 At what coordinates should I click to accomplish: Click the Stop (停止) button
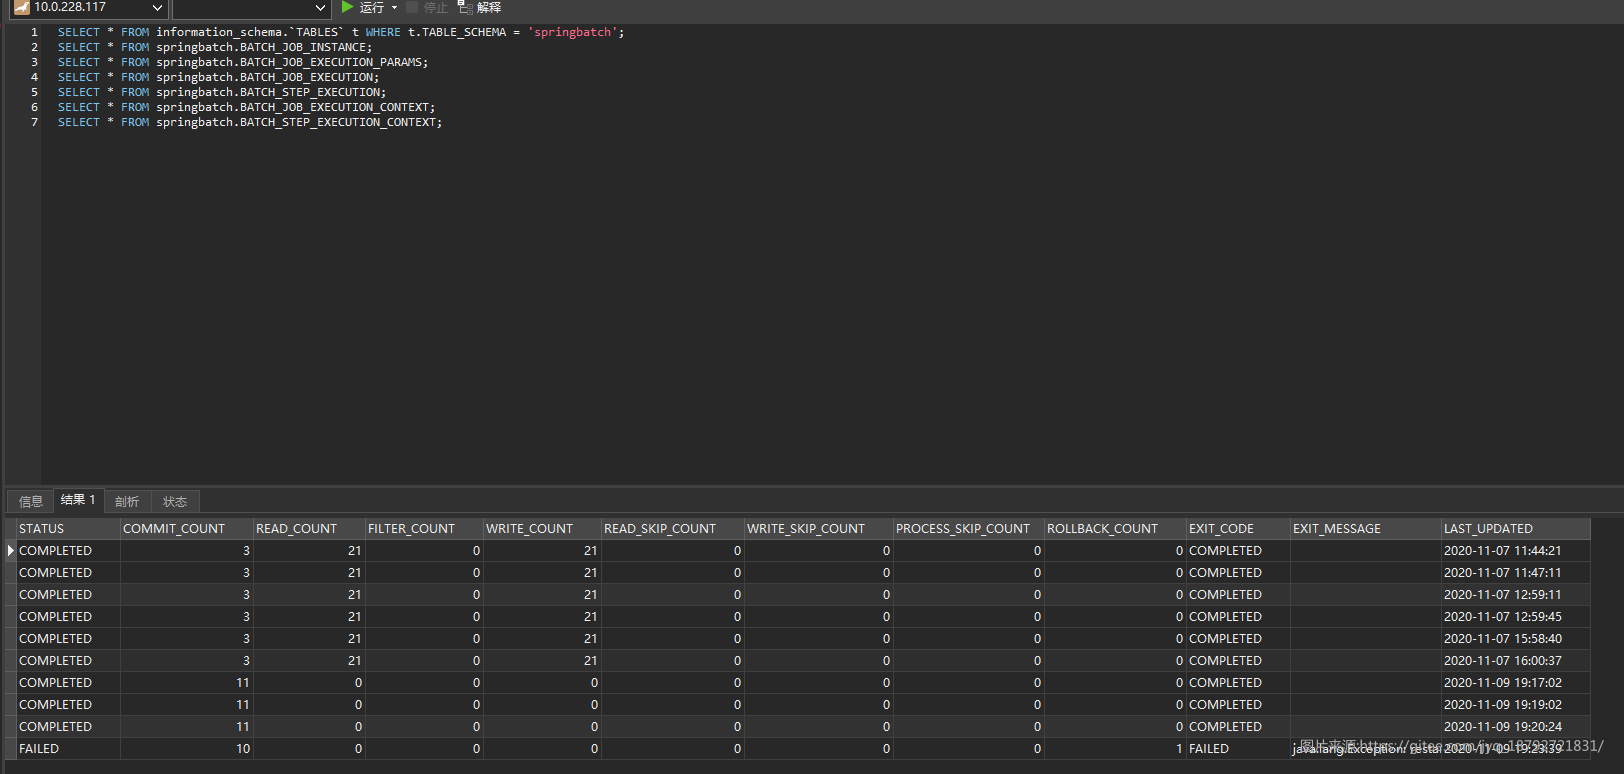click(x=427, y=7)
